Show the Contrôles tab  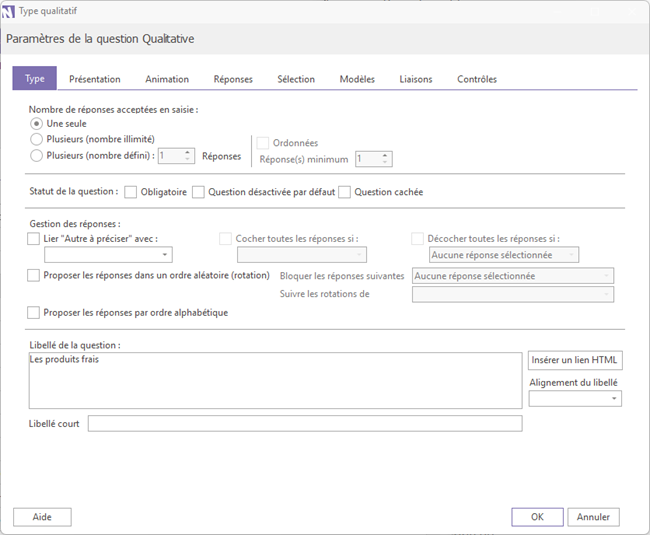point(477,79)
